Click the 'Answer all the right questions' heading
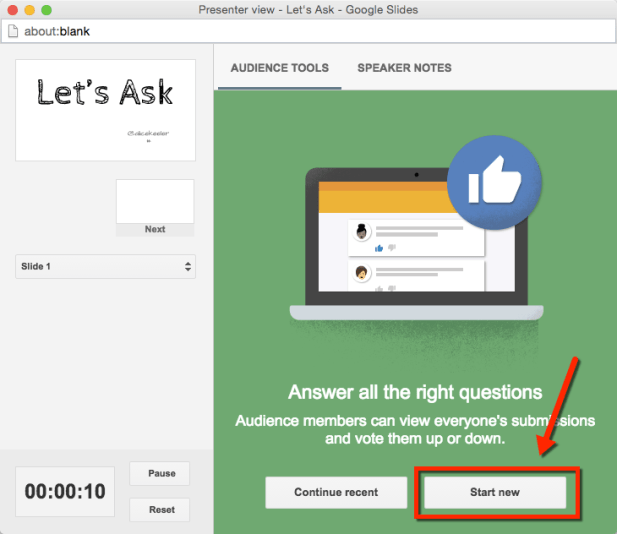Viewport: 617px width, 534px height. [x=415, y=392]
